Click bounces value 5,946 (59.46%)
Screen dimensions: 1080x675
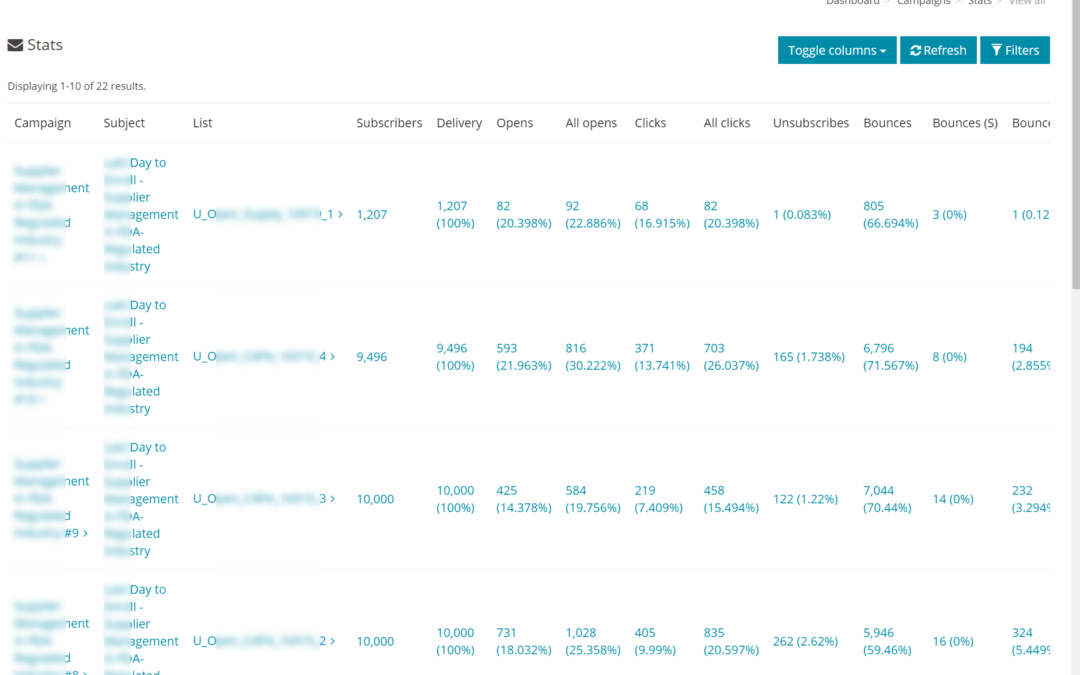tap(887, 641)
